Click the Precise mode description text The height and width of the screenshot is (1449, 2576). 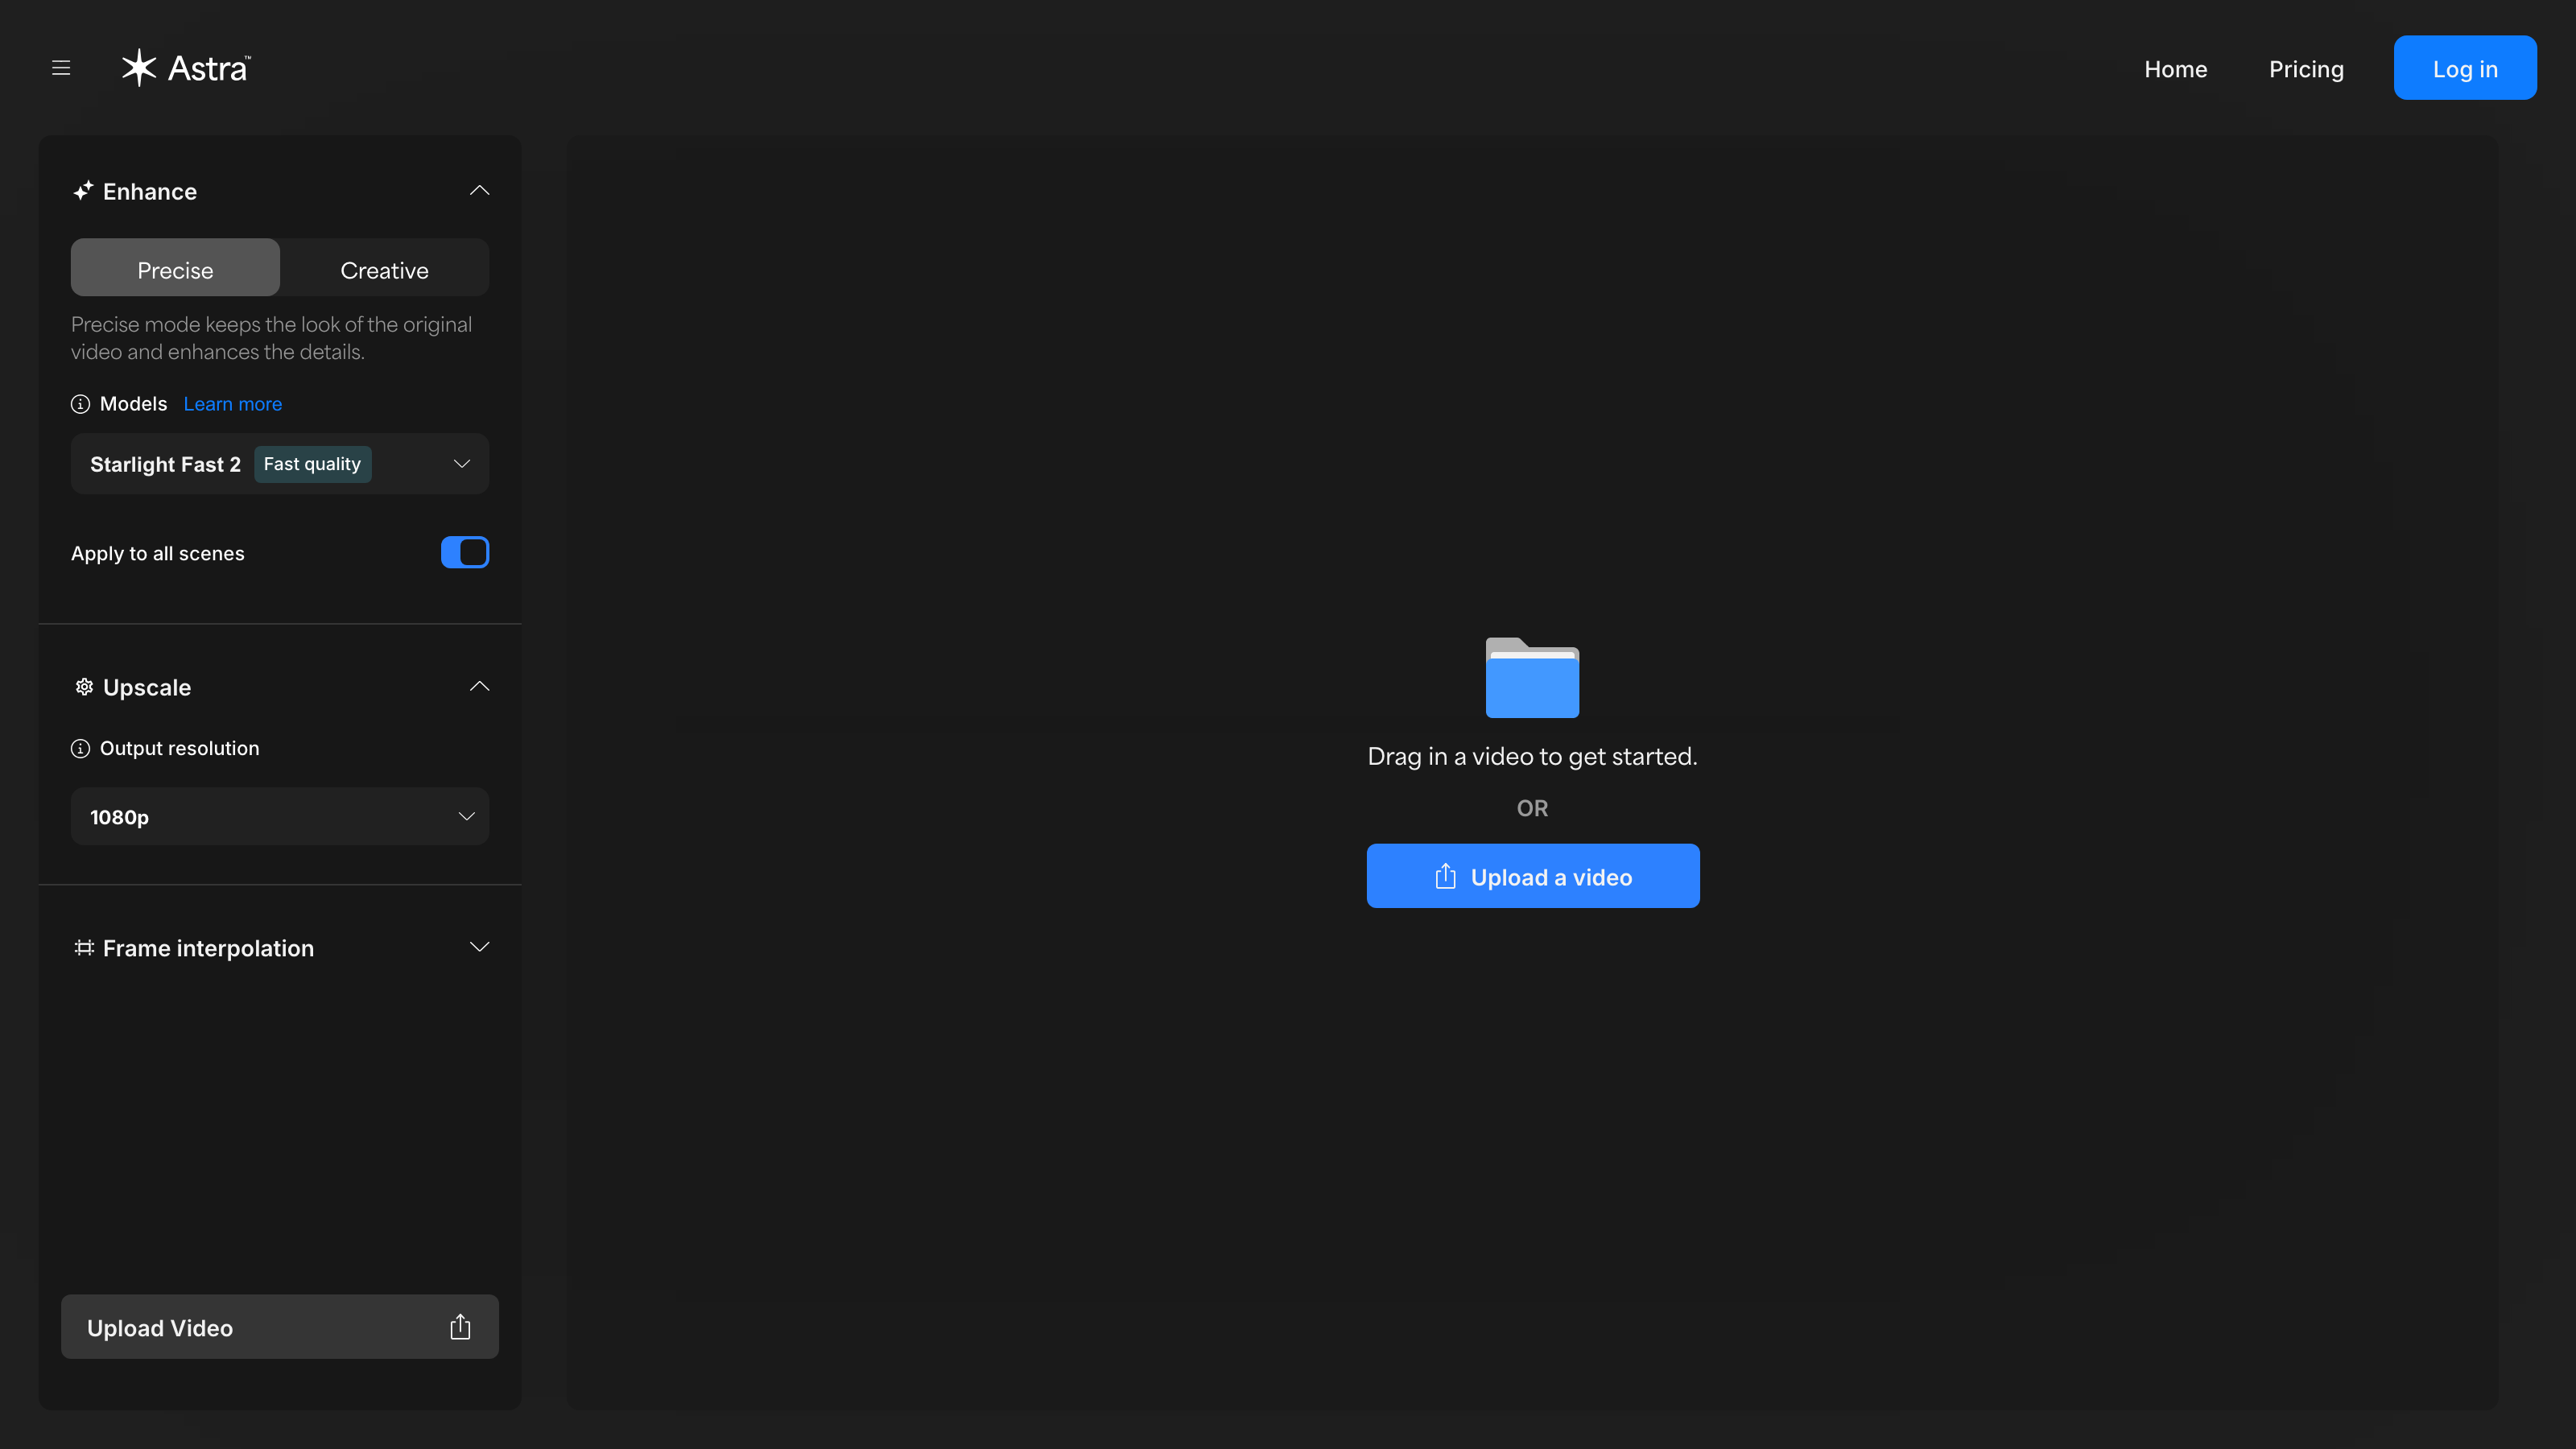tap(271, 338)
